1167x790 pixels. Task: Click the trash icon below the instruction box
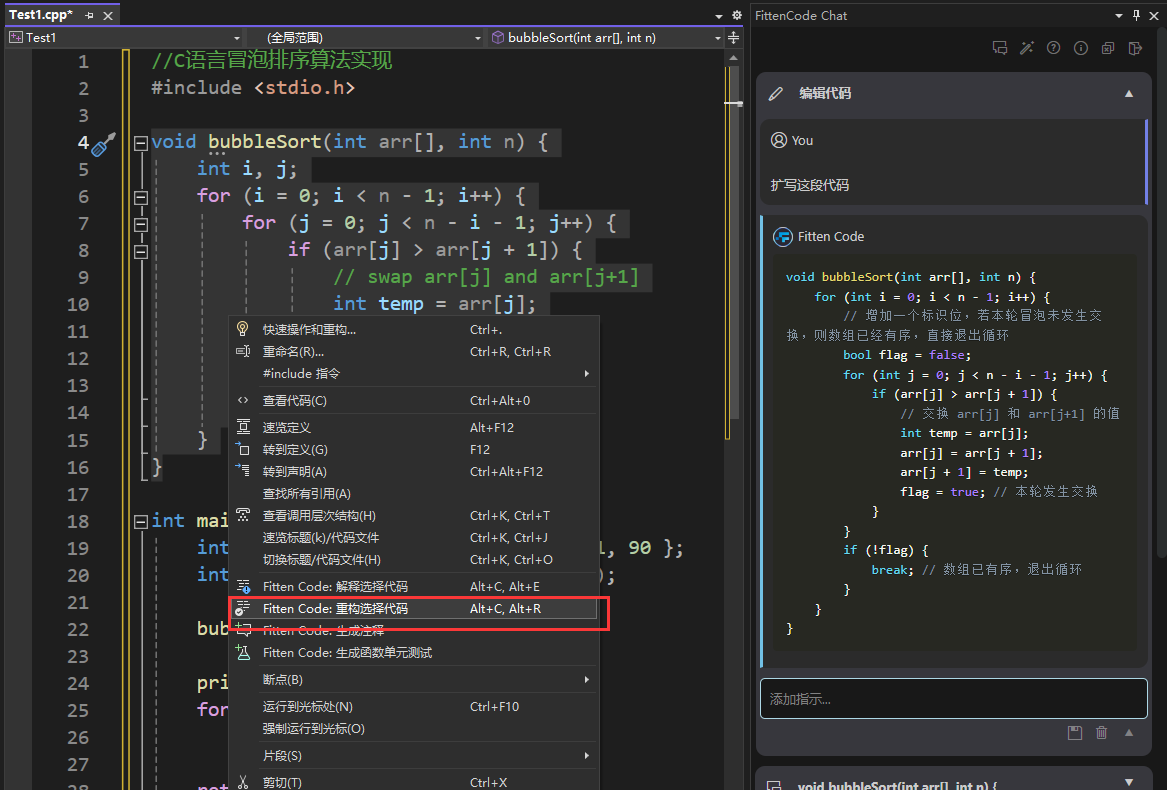tap(1102, 733)
